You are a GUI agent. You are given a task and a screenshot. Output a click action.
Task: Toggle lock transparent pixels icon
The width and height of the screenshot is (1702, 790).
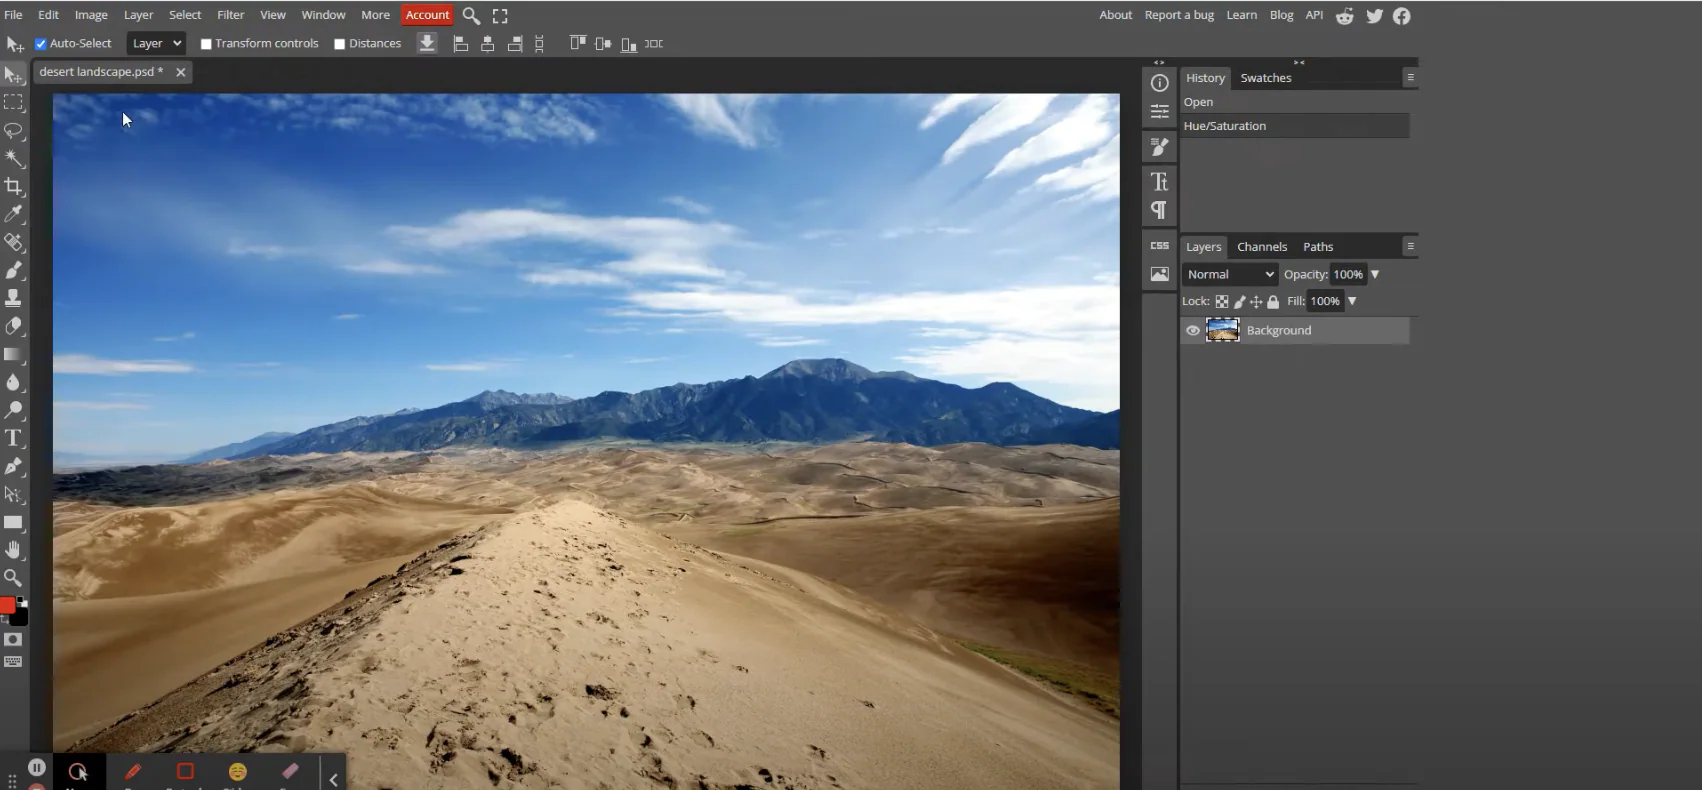(1222, 301)
